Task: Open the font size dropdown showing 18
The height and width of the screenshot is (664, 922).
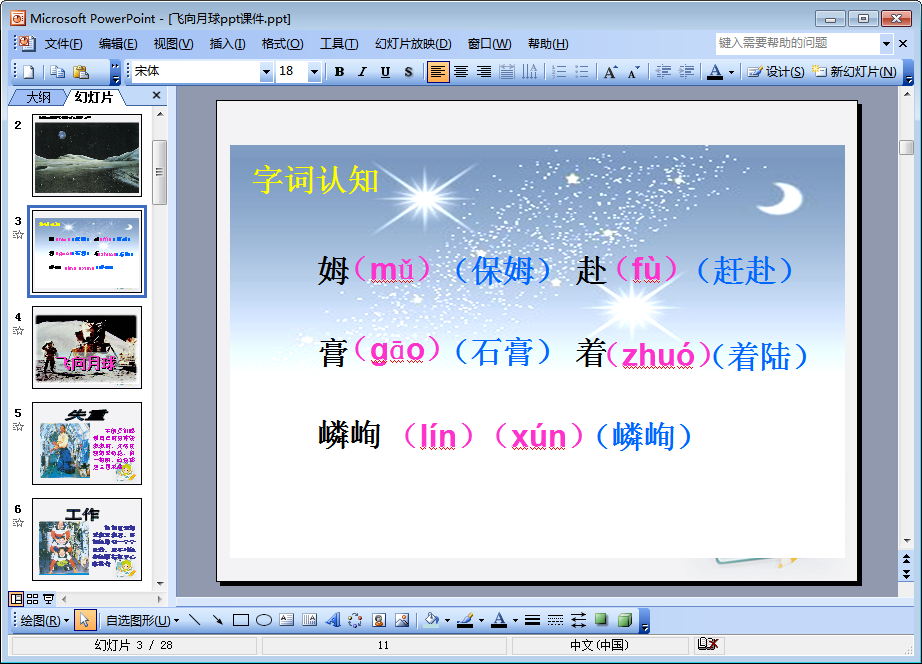Action: click(315, 72)
